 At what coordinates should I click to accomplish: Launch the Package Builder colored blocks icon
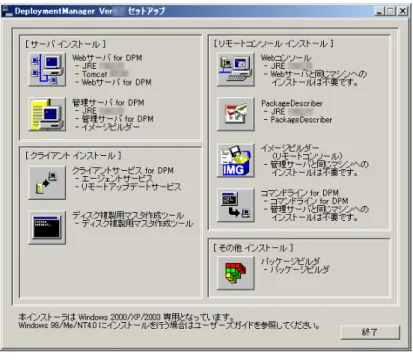click(236, 273)
